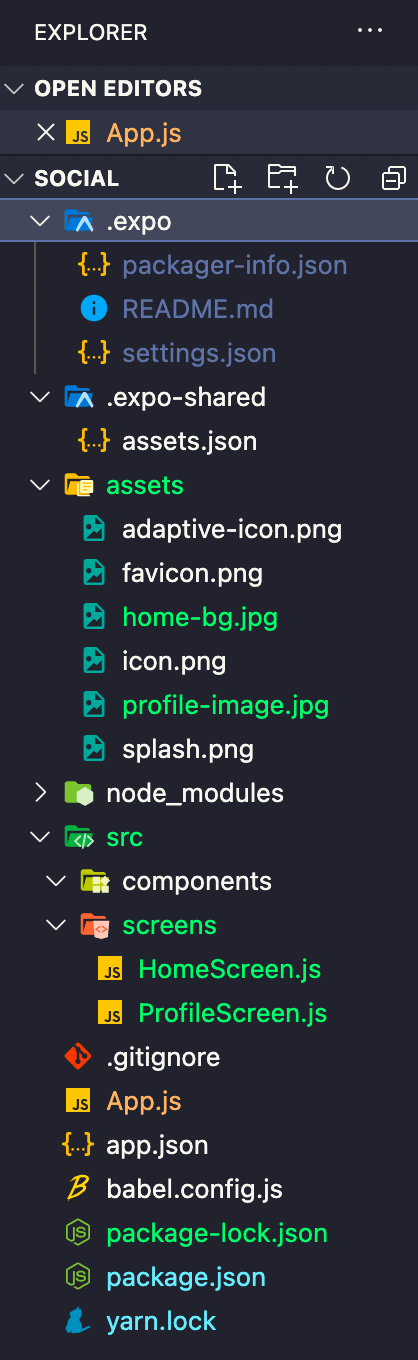The width and height of the screenshot is (418, 1360).
Task: Collapse the .expo folder
Action: tap(40, 221)
